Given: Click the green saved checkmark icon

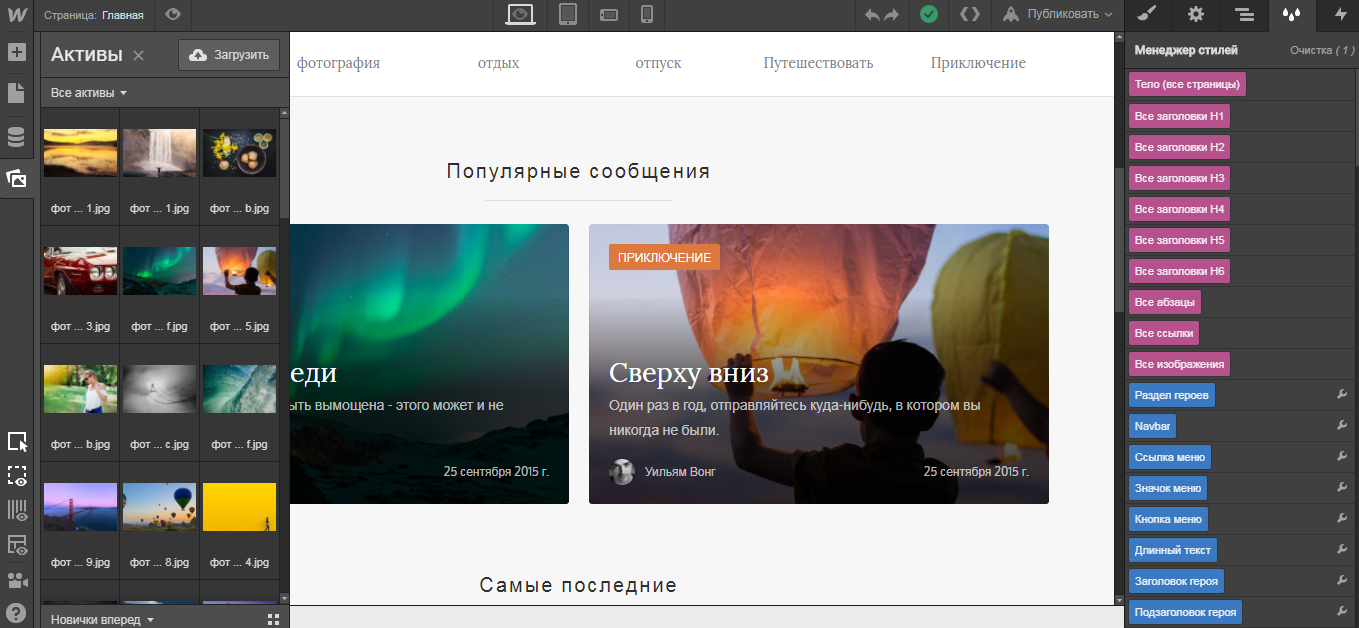Looking at the screenshot, I should coord(929,15).
